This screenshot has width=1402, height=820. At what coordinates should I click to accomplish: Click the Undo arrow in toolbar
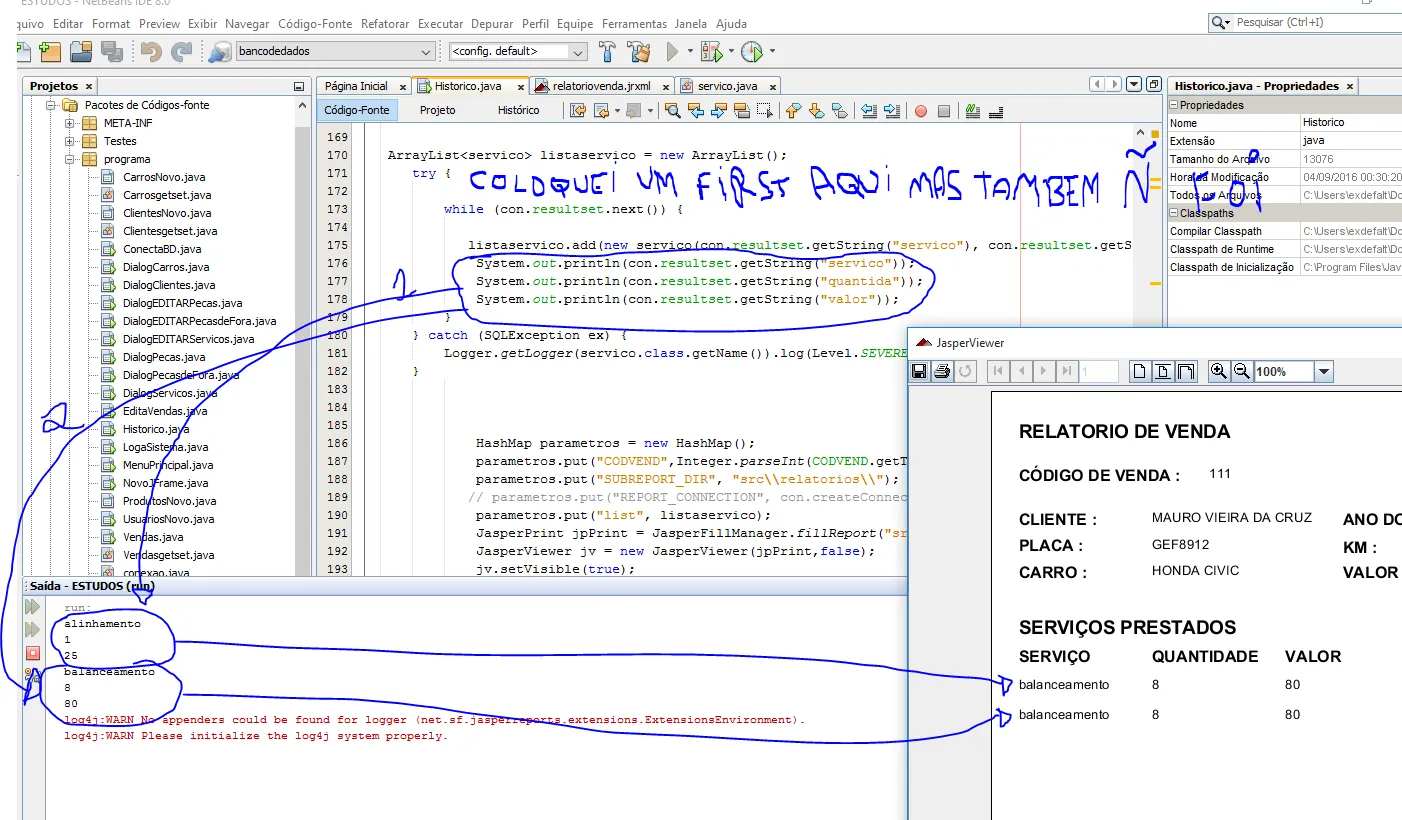pos(151,51)
